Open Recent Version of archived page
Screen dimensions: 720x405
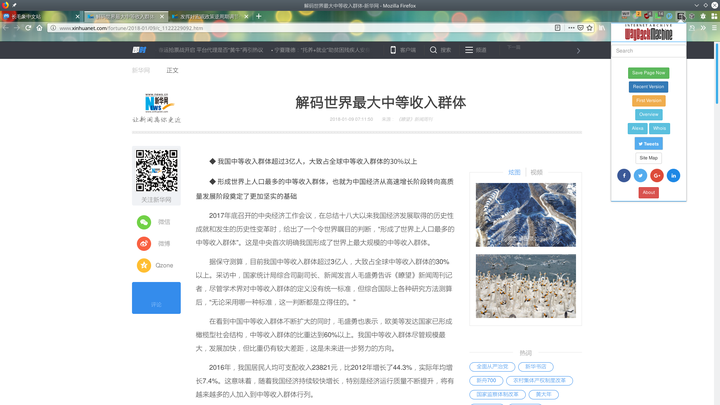coord(648,87)
